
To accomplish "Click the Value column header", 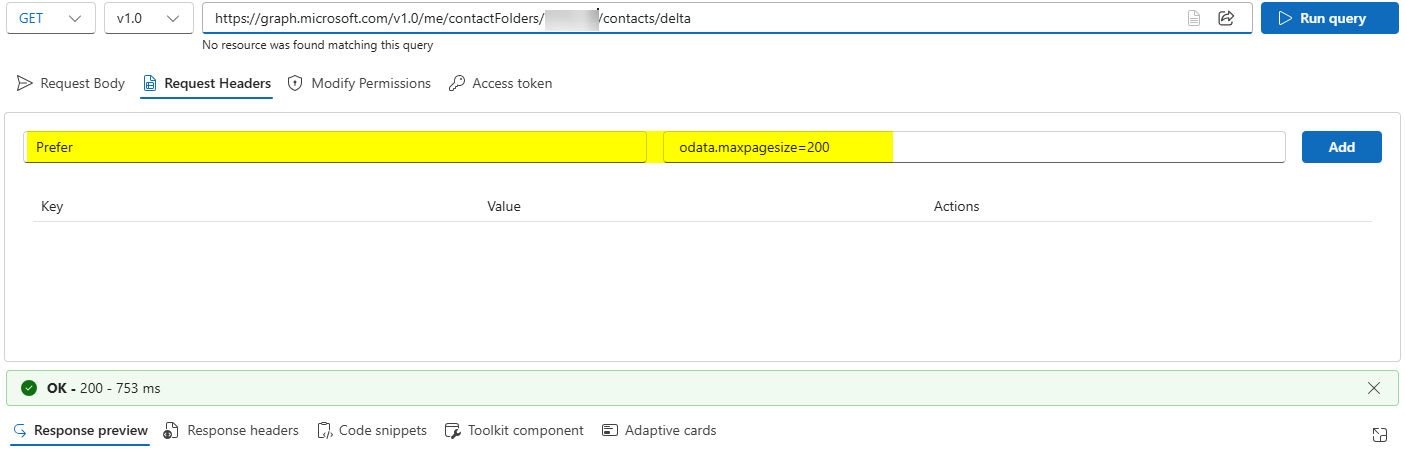I will click(504, 206).
